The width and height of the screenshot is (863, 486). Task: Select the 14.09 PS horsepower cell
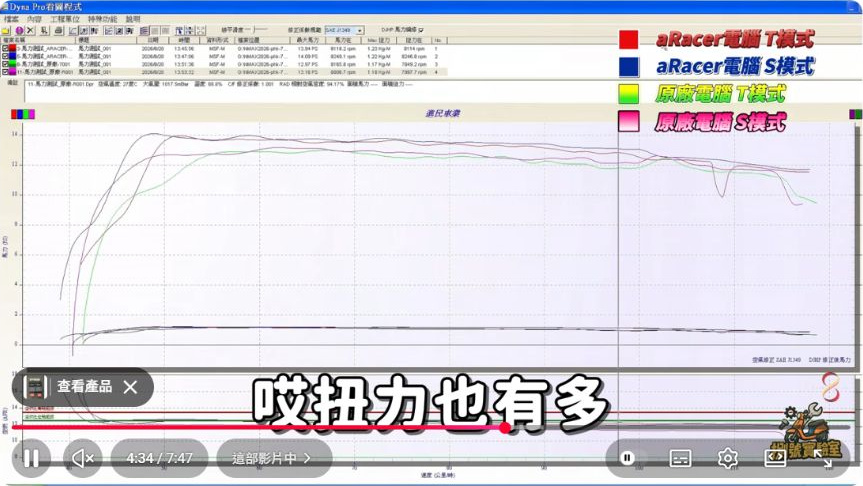coord(307,56)
